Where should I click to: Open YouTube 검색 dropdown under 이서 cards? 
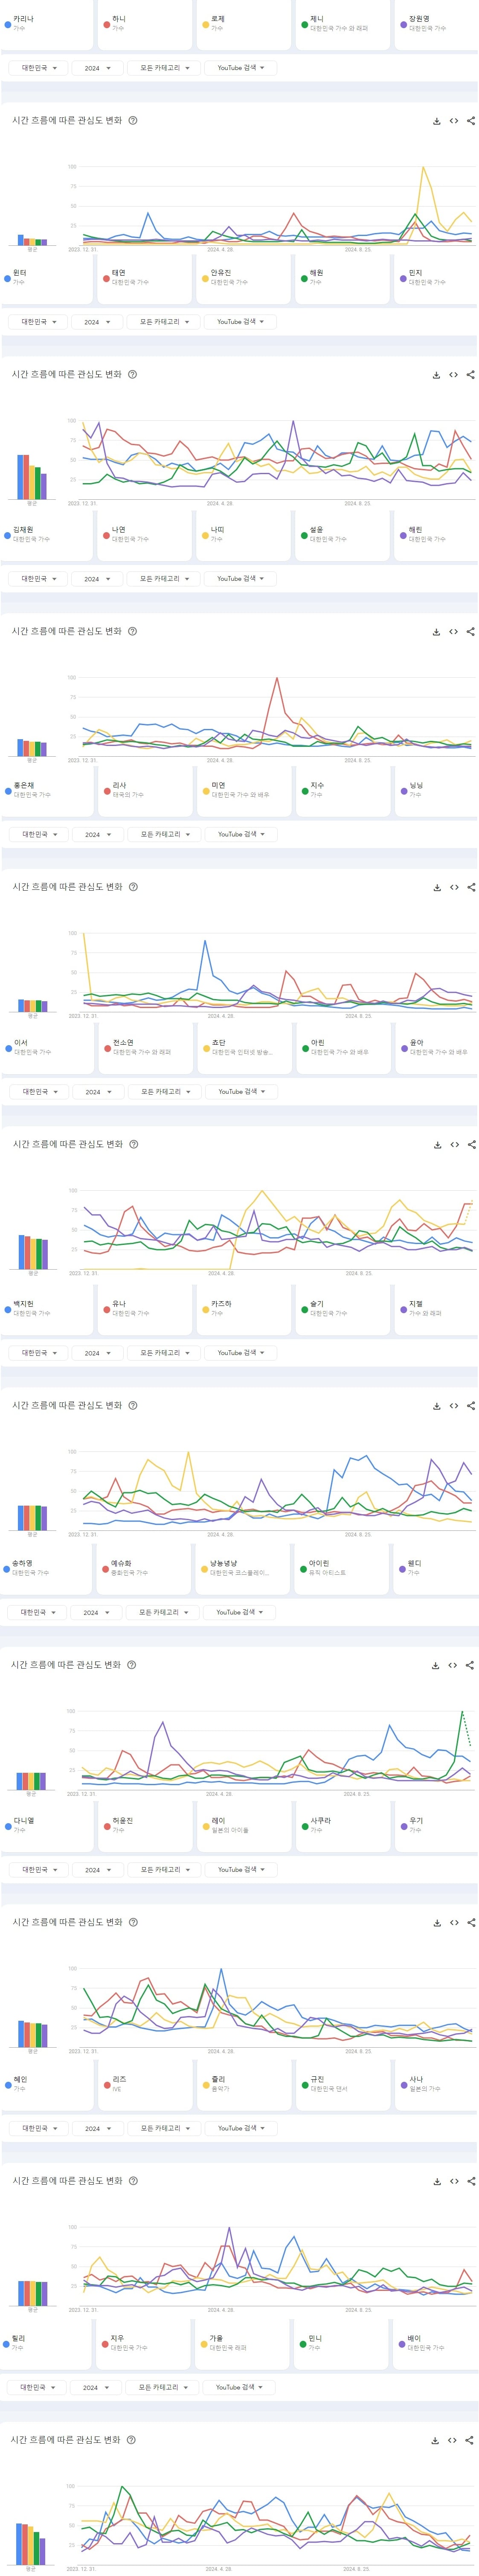(x=242, y=1092)
